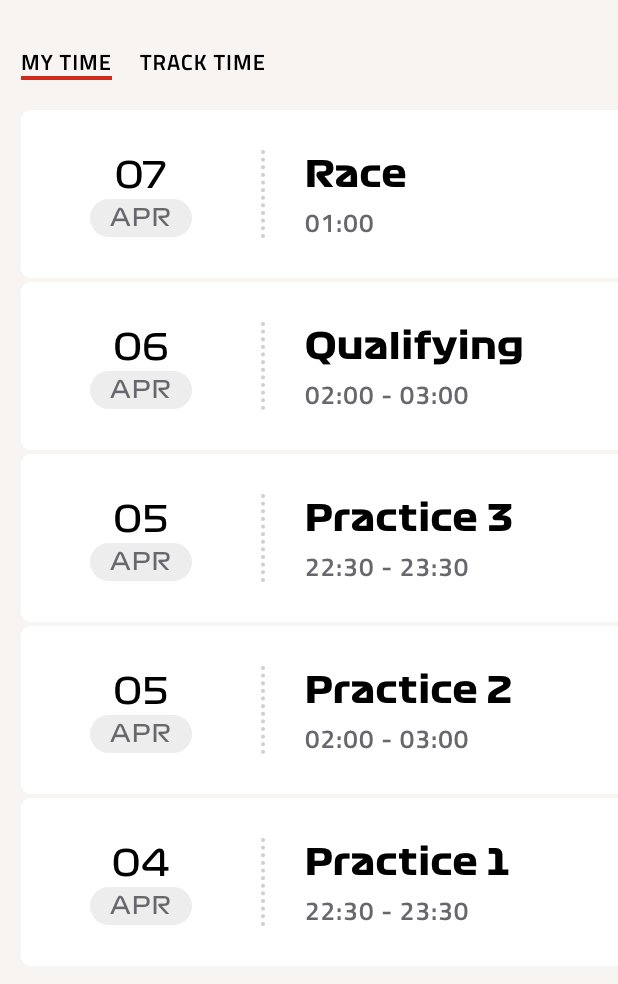Open the Qualifying session card
This screenshot has height=984, width=618.
[319, 366]
